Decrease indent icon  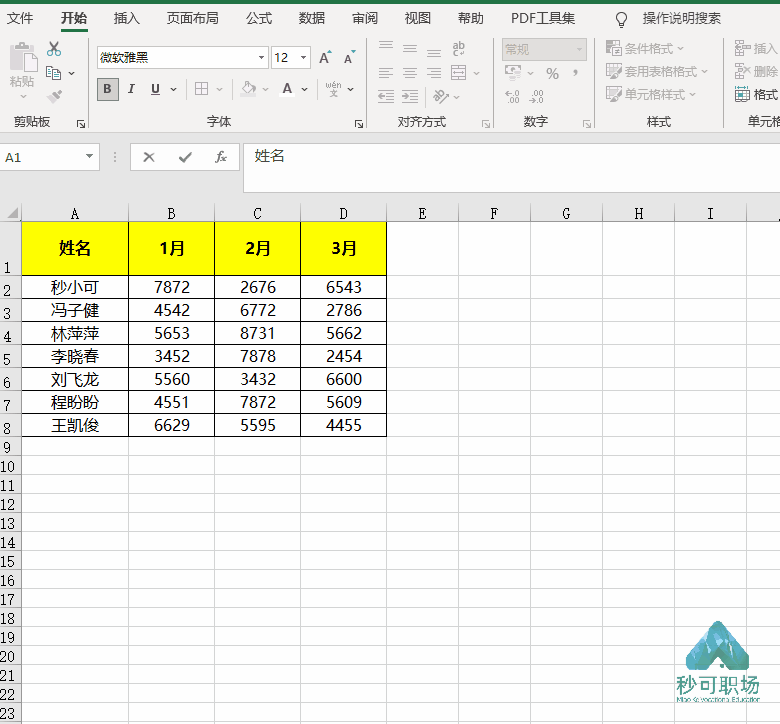[386, 96]
